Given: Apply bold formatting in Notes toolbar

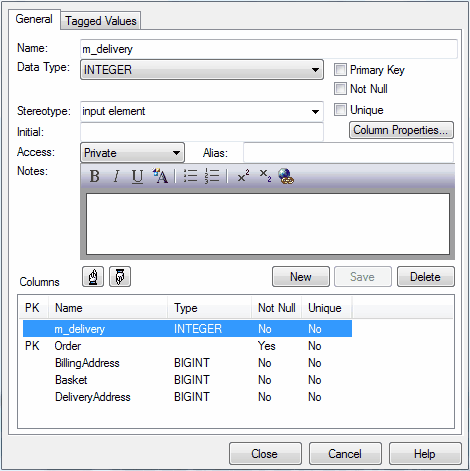Looking at the screenshot, I should pos(95,176).
